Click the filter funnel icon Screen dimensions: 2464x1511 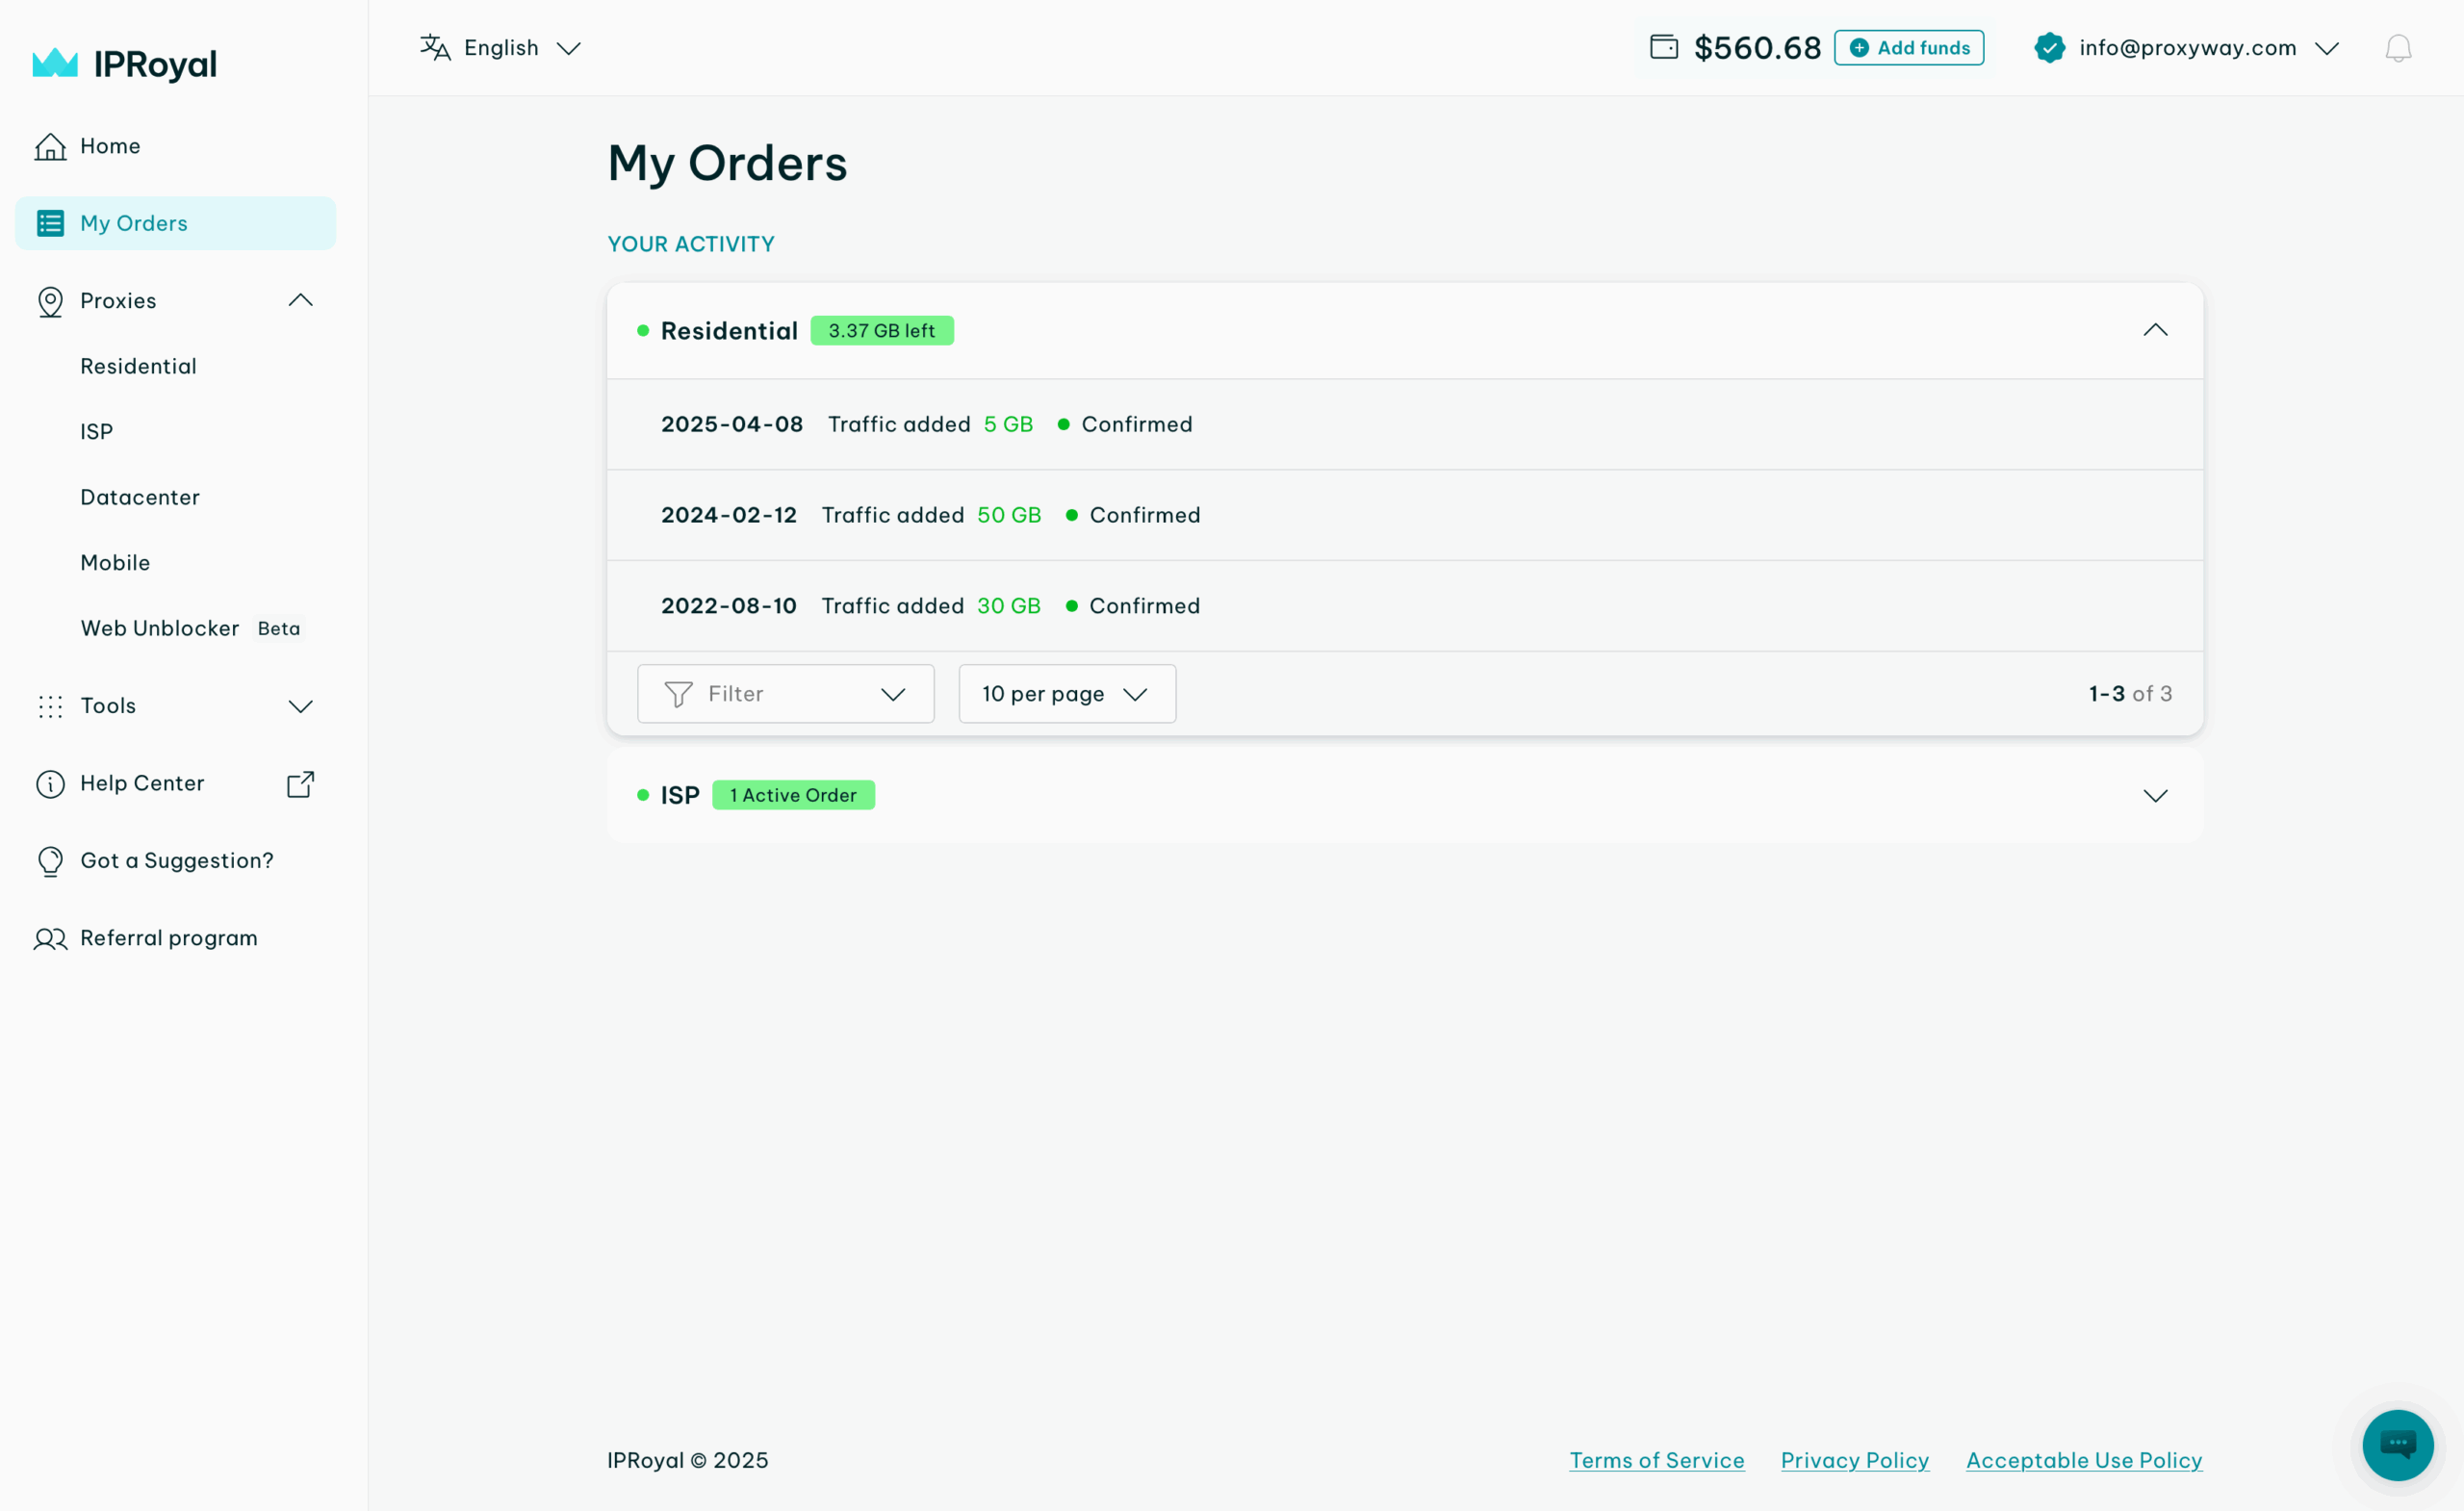click(x=679, y=694)
